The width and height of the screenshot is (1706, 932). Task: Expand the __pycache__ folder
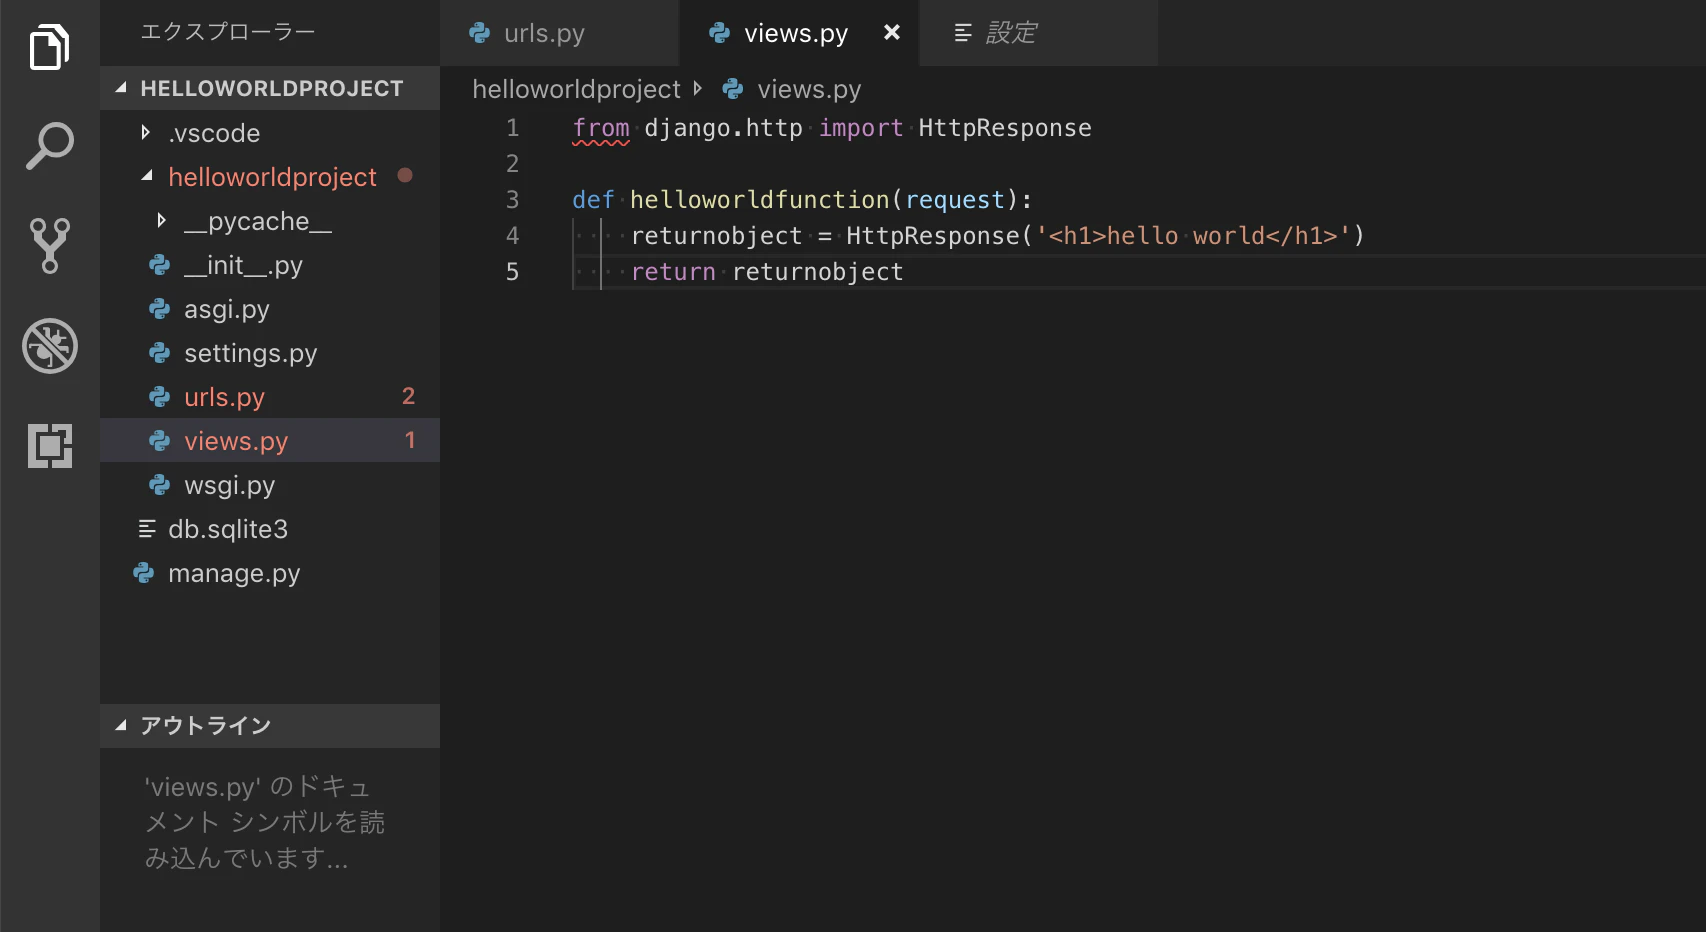click(x=162, y=220)
